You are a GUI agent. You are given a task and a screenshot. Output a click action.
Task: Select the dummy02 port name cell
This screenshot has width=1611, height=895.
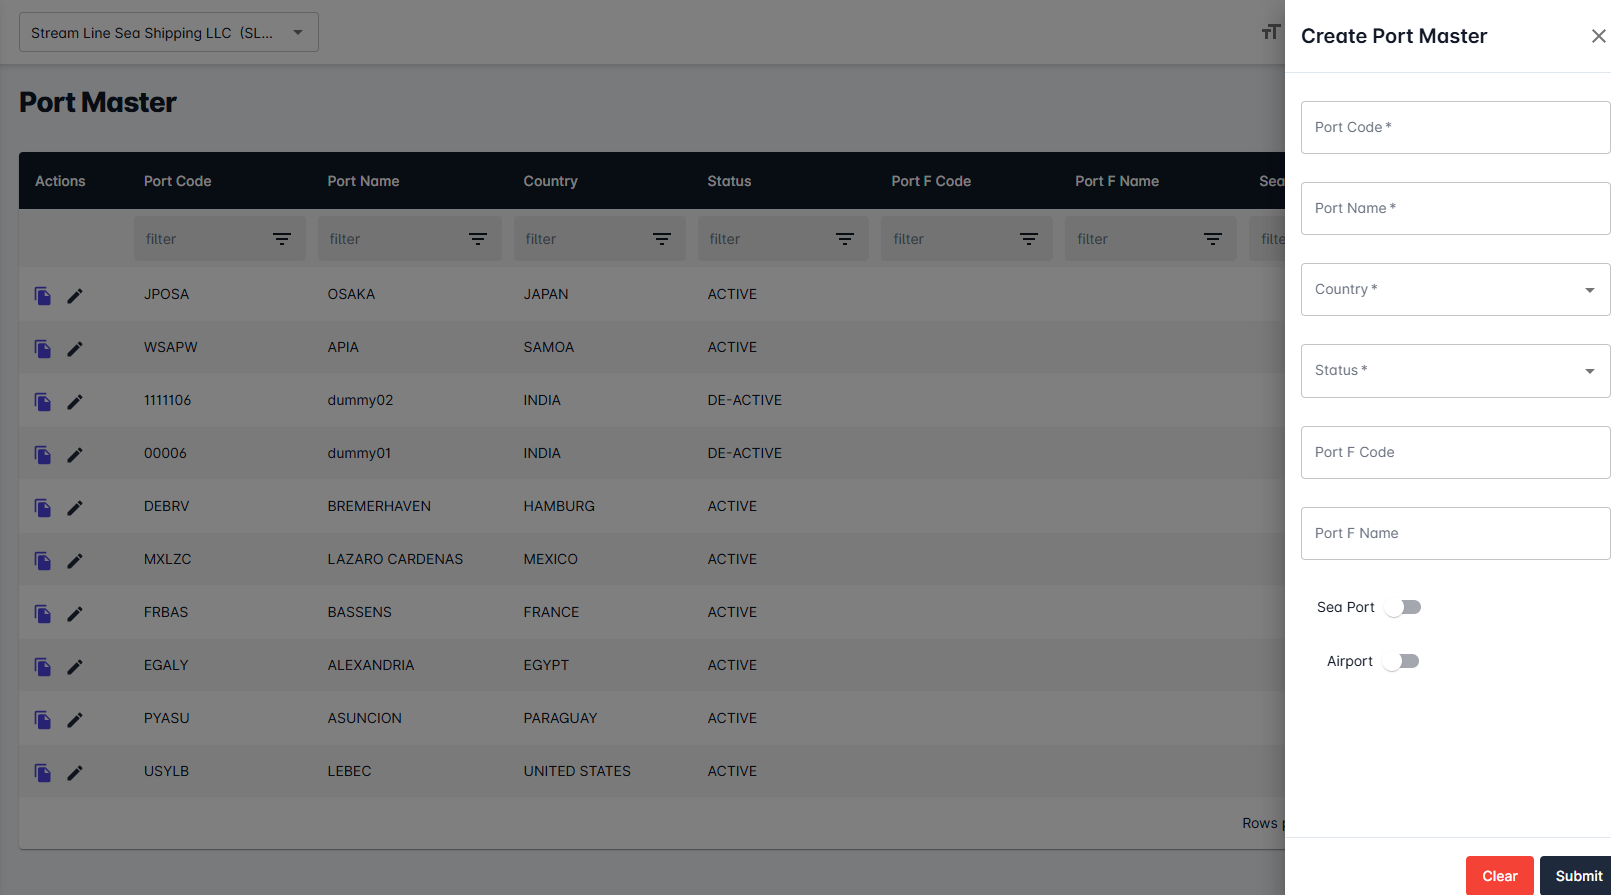pos(360,400)
